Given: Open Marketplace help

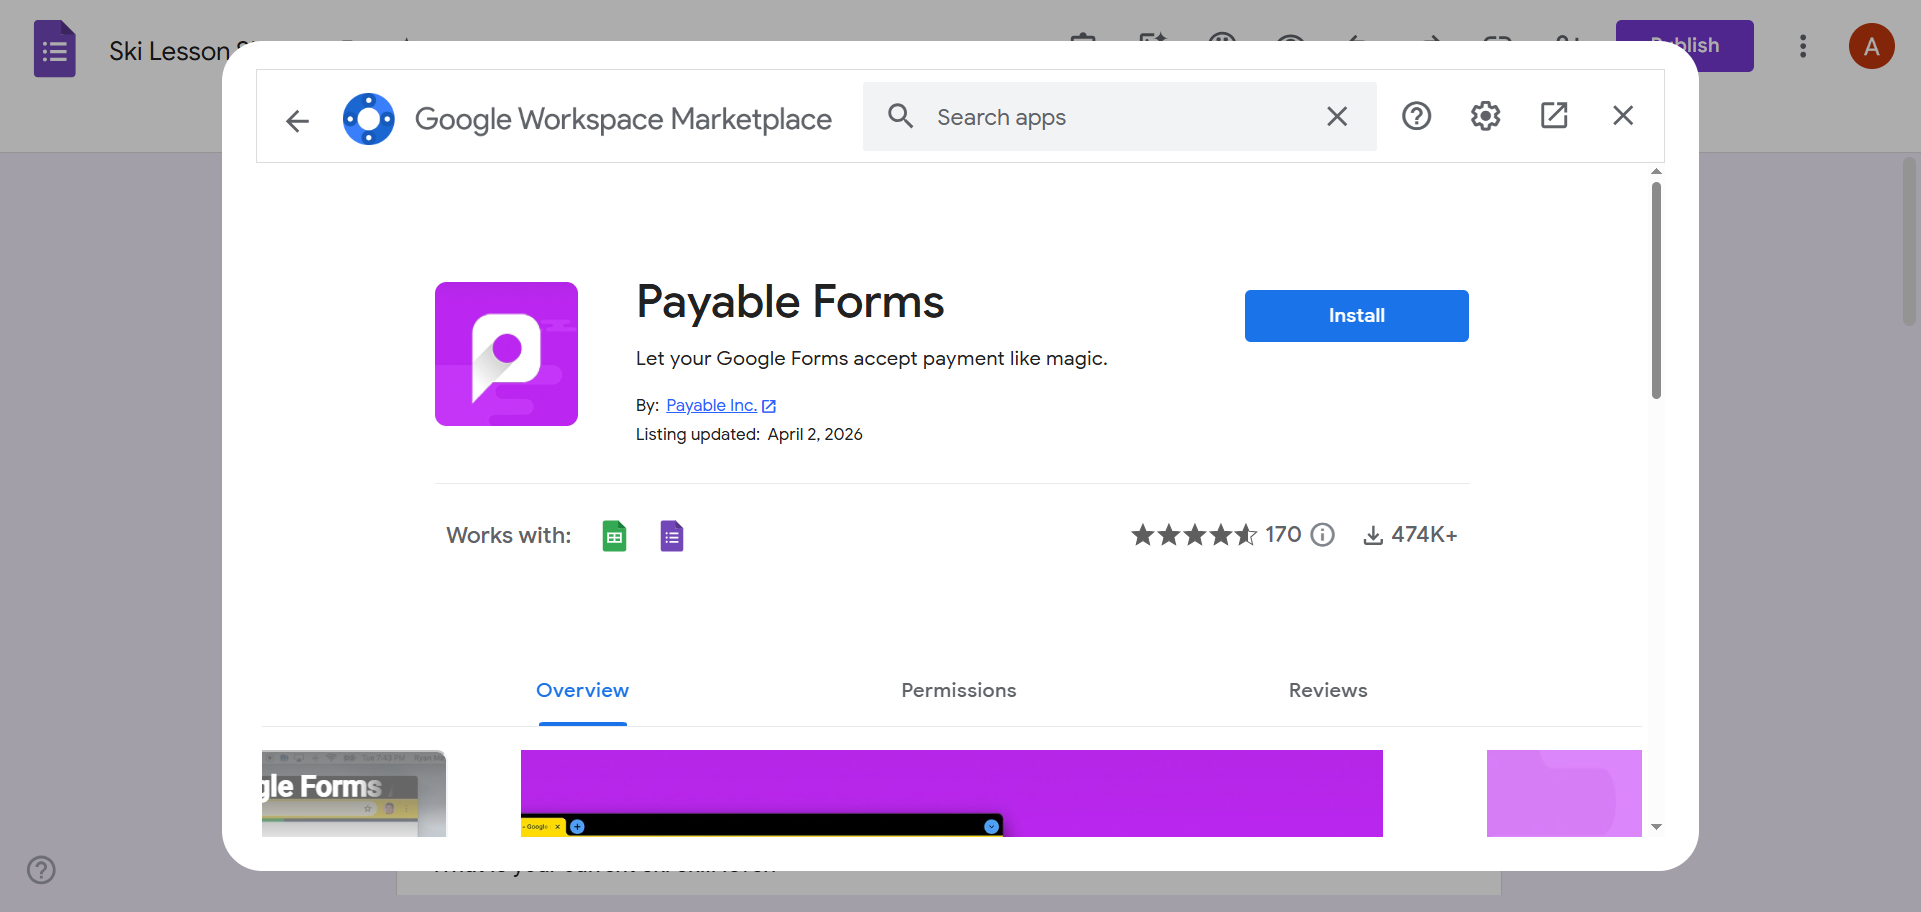Looking at the screenshot, I should [1416, 115].
